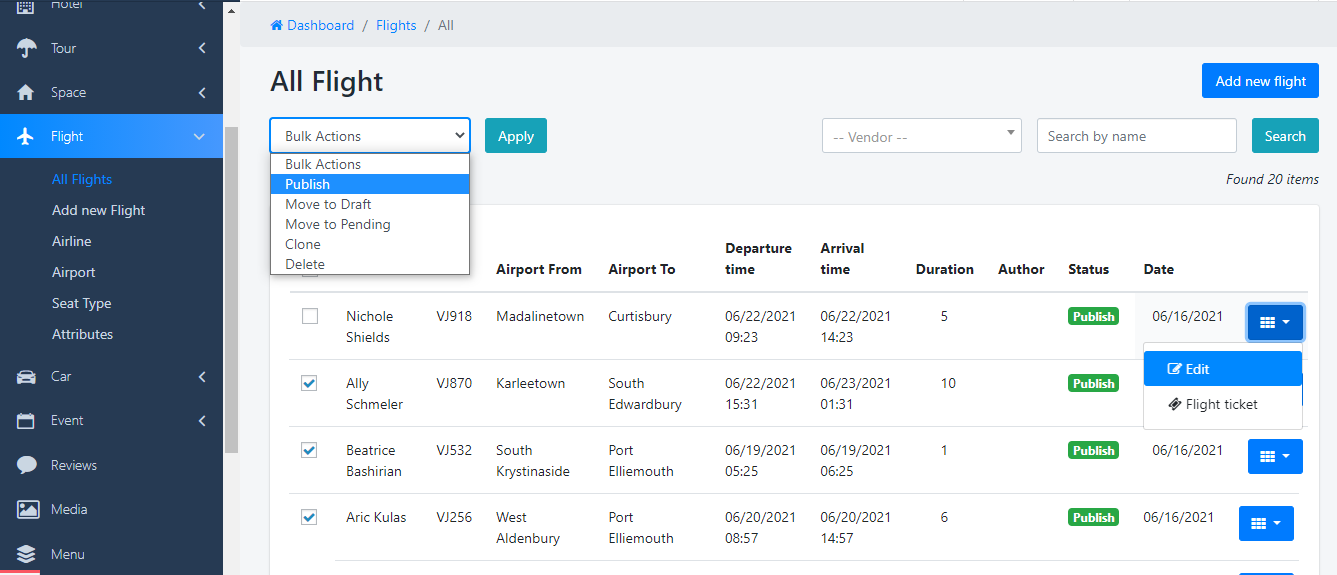Click the Flight airplane icon in sidebar
This screenshot has width=1337, height=575.
pos(27,136)
